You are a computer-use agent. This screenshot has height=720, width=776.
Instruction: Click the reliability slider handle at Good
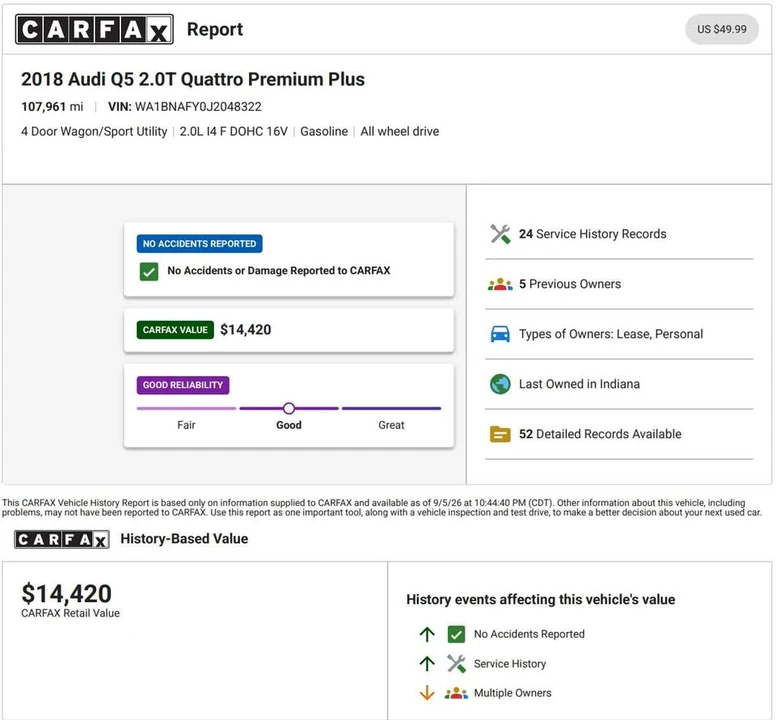pos(289,408)
